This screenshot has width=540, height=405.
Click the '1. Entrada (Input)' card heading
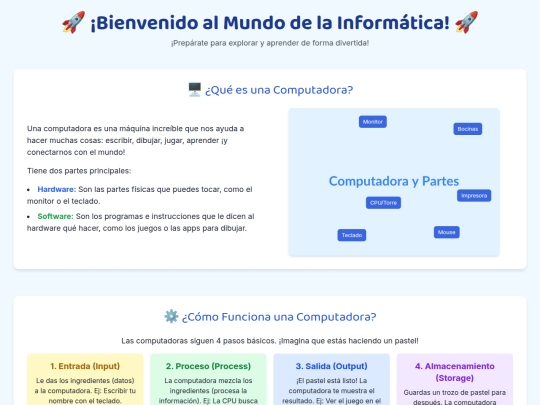(x=85, y=366)
